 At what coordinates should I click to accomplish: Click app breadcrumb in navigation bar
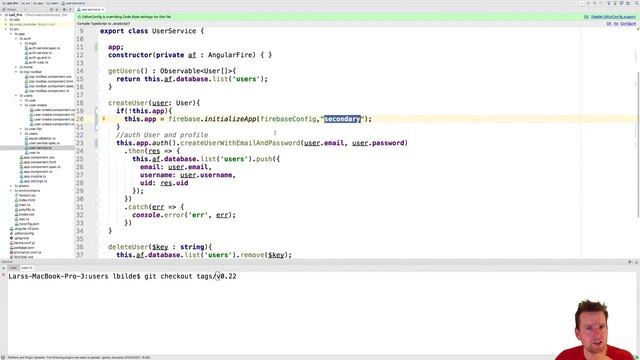point(38,3)
